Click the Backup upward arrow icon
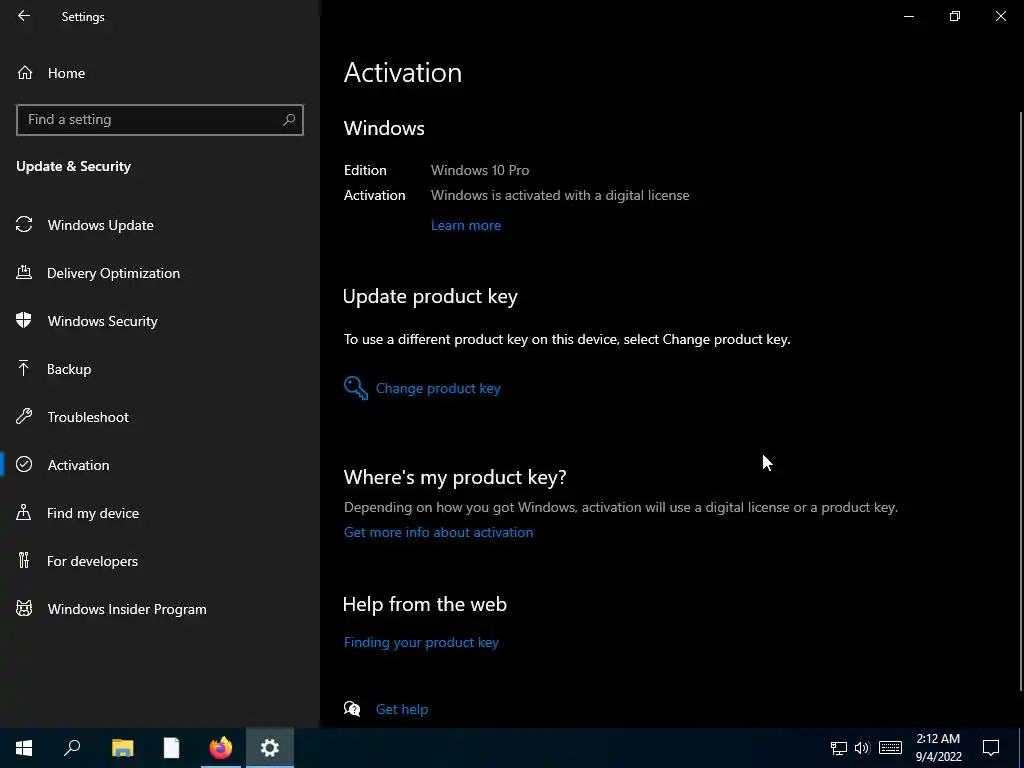 tap(24, 368)
